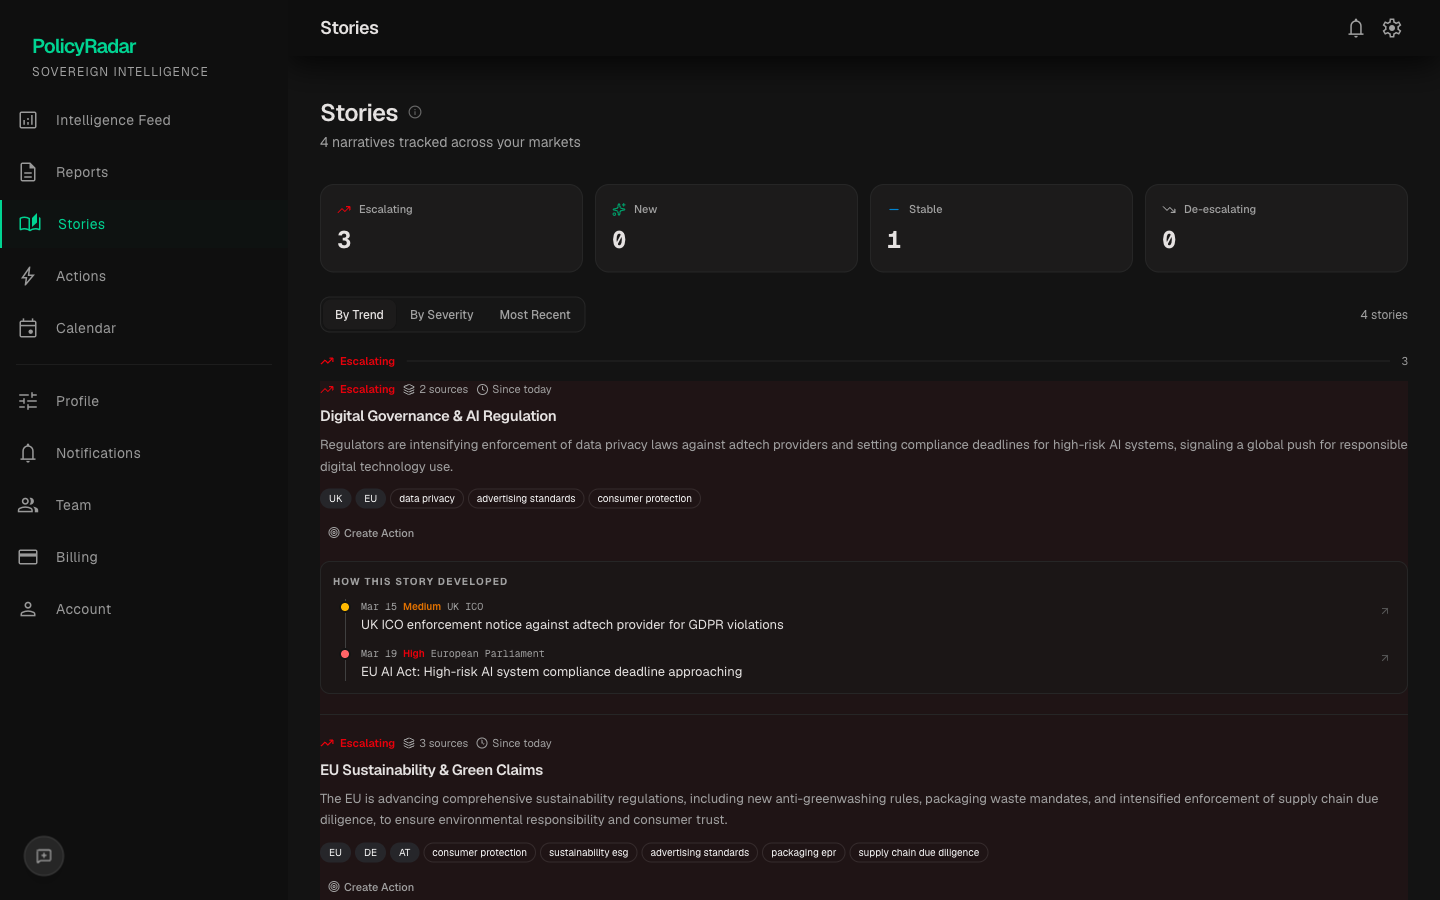Switch to the By Severity tab
1440x900 pixels.
[x=441, y=314]
